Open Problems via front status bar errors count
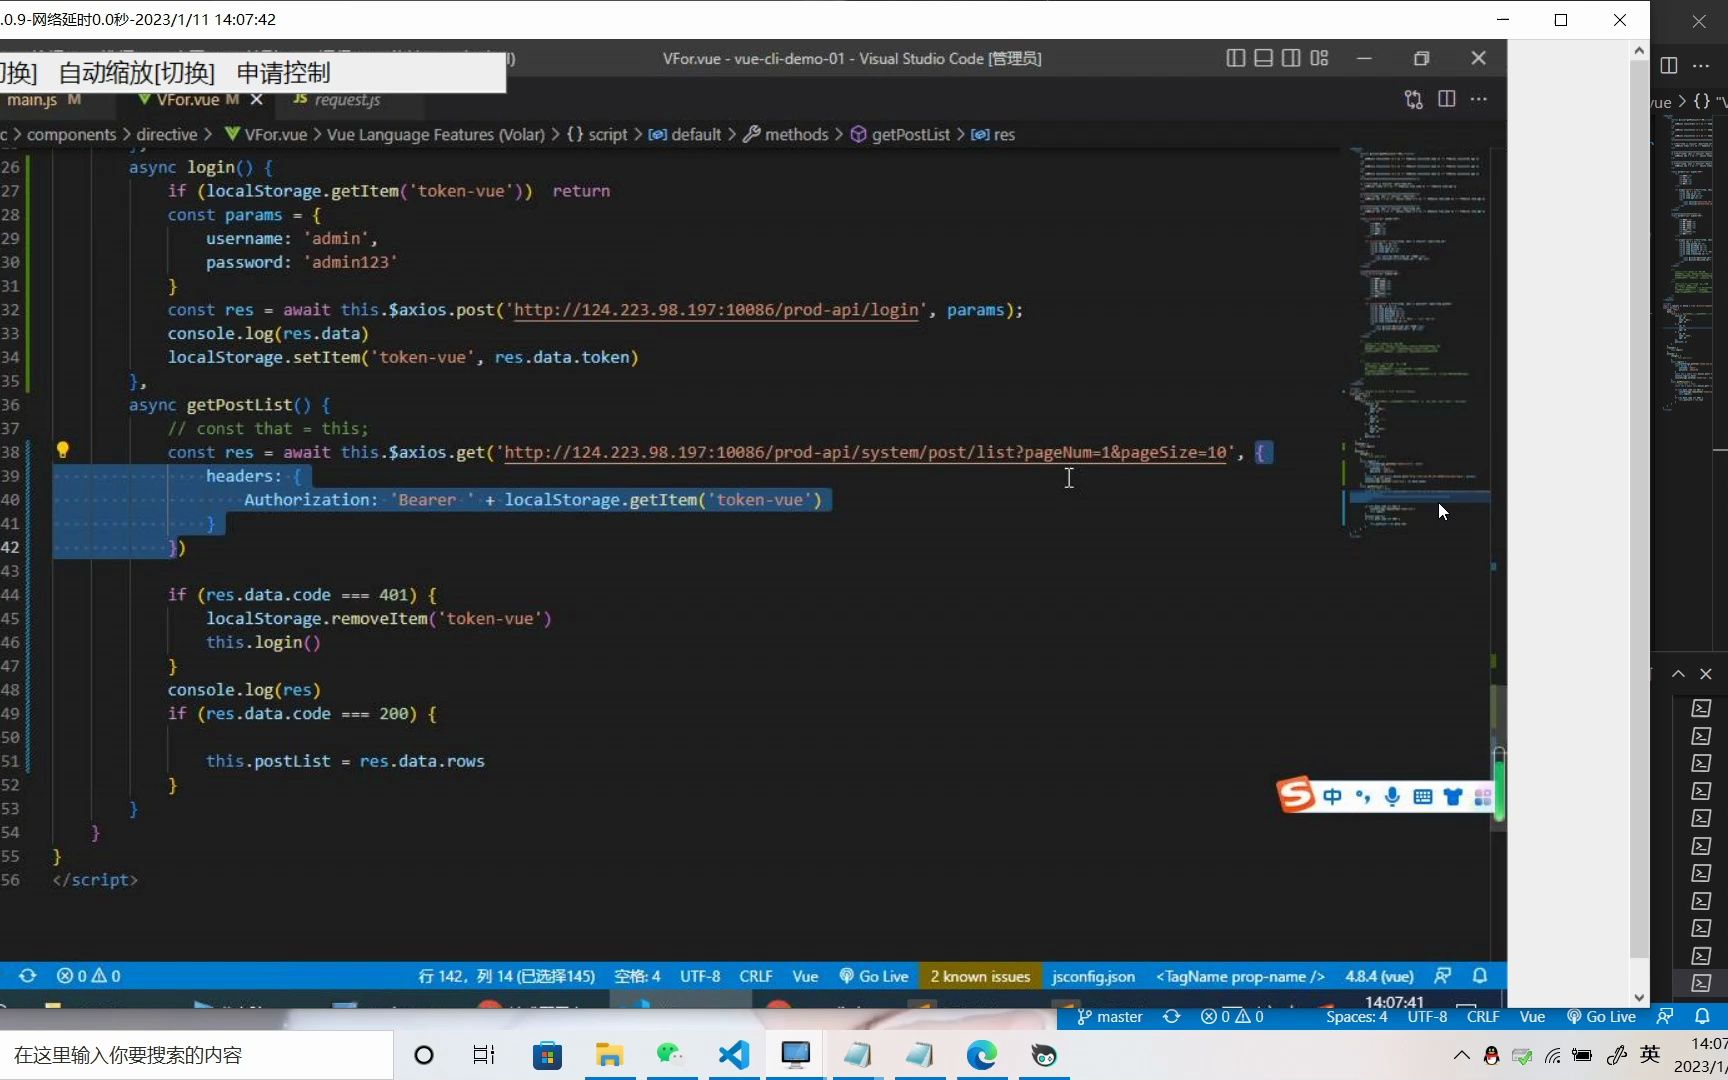This screenshot has height=1080, width=1728. click(88, 975)
